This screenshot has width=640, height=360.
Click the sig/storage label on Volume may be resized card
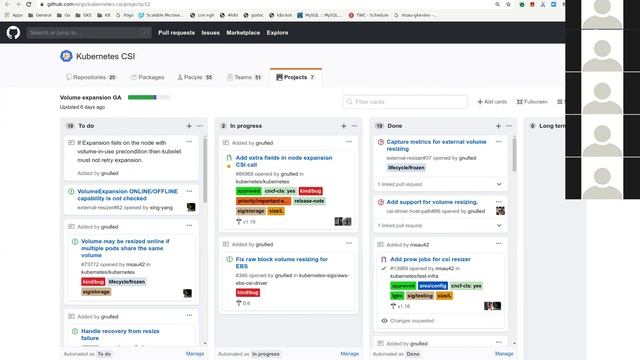pyautogui.click(x=96, y=292)
